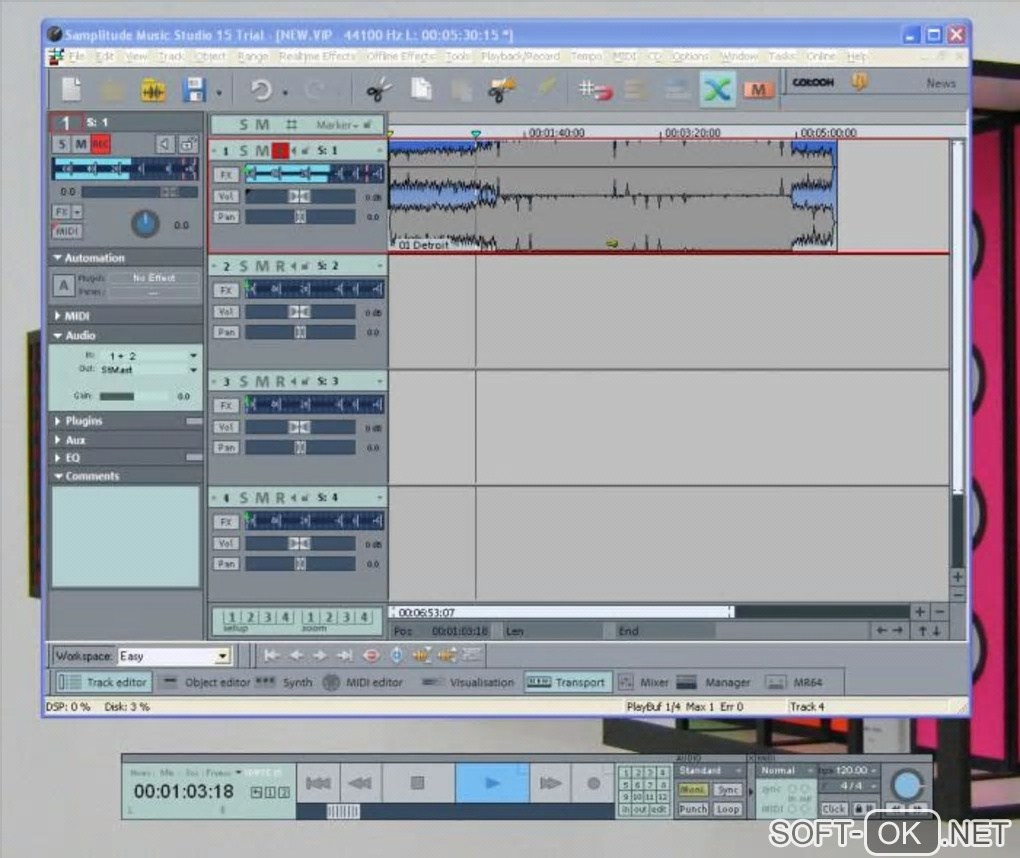
Task: Go to beginning with workspace bar arrow icon
Action: point(272,655)
